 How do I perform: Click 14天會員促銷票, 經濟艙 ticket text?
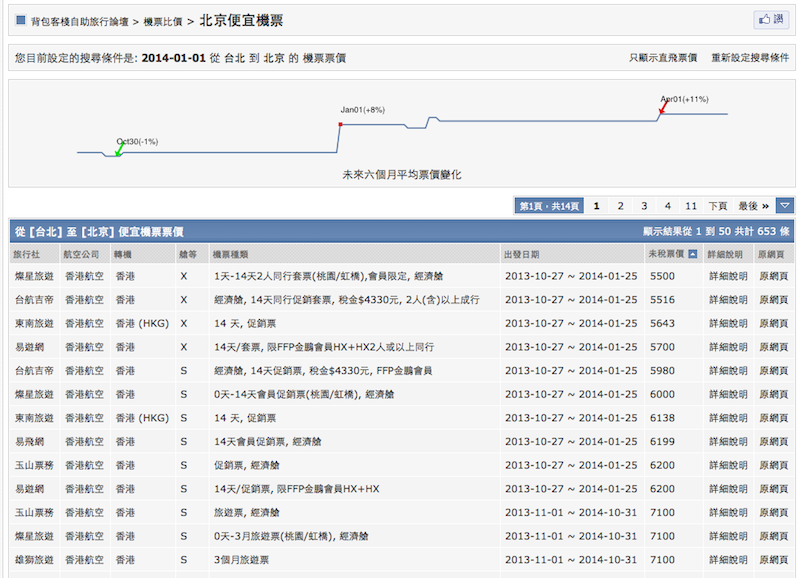(x=268, y=441)
